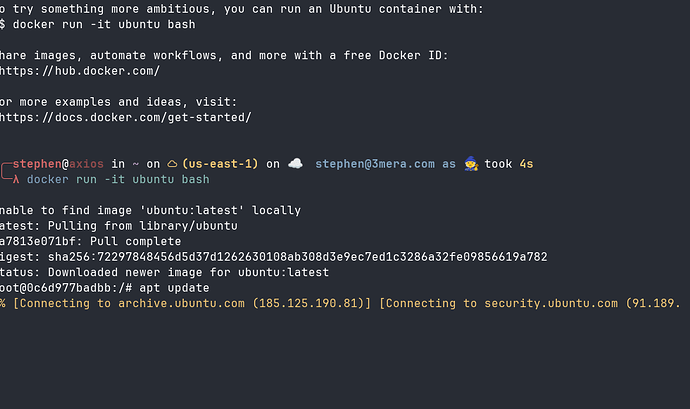Open the docs.docker.com get-started link
The image size is (690, 409).
[125, 118]
